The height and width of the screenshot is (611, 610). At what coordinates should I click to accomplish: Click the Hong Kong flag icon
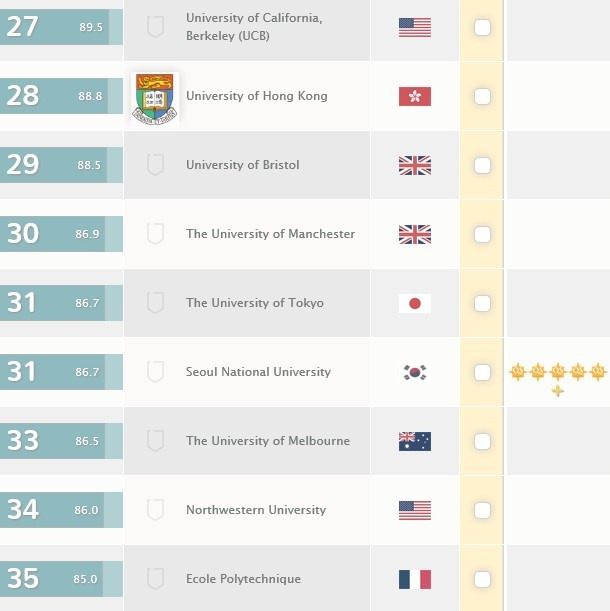415,96
